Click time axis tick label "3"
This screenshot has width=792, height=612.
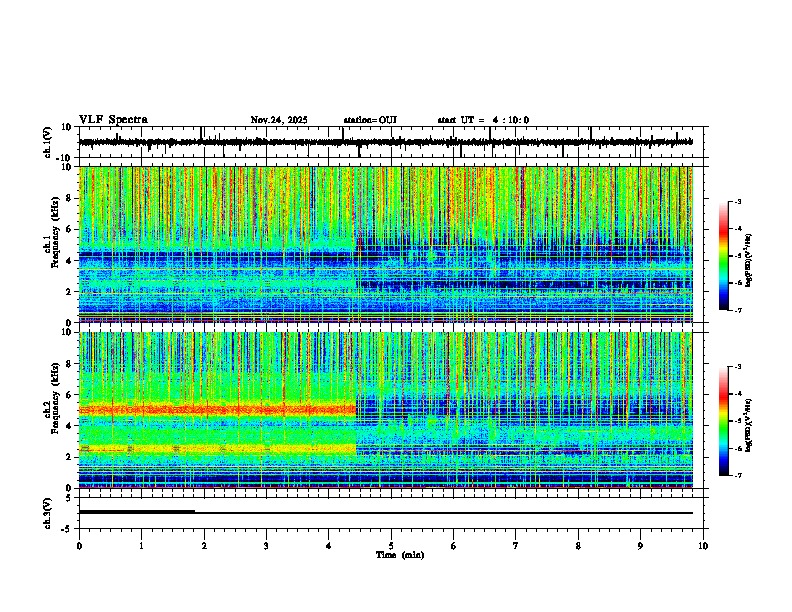click(266, 546)
